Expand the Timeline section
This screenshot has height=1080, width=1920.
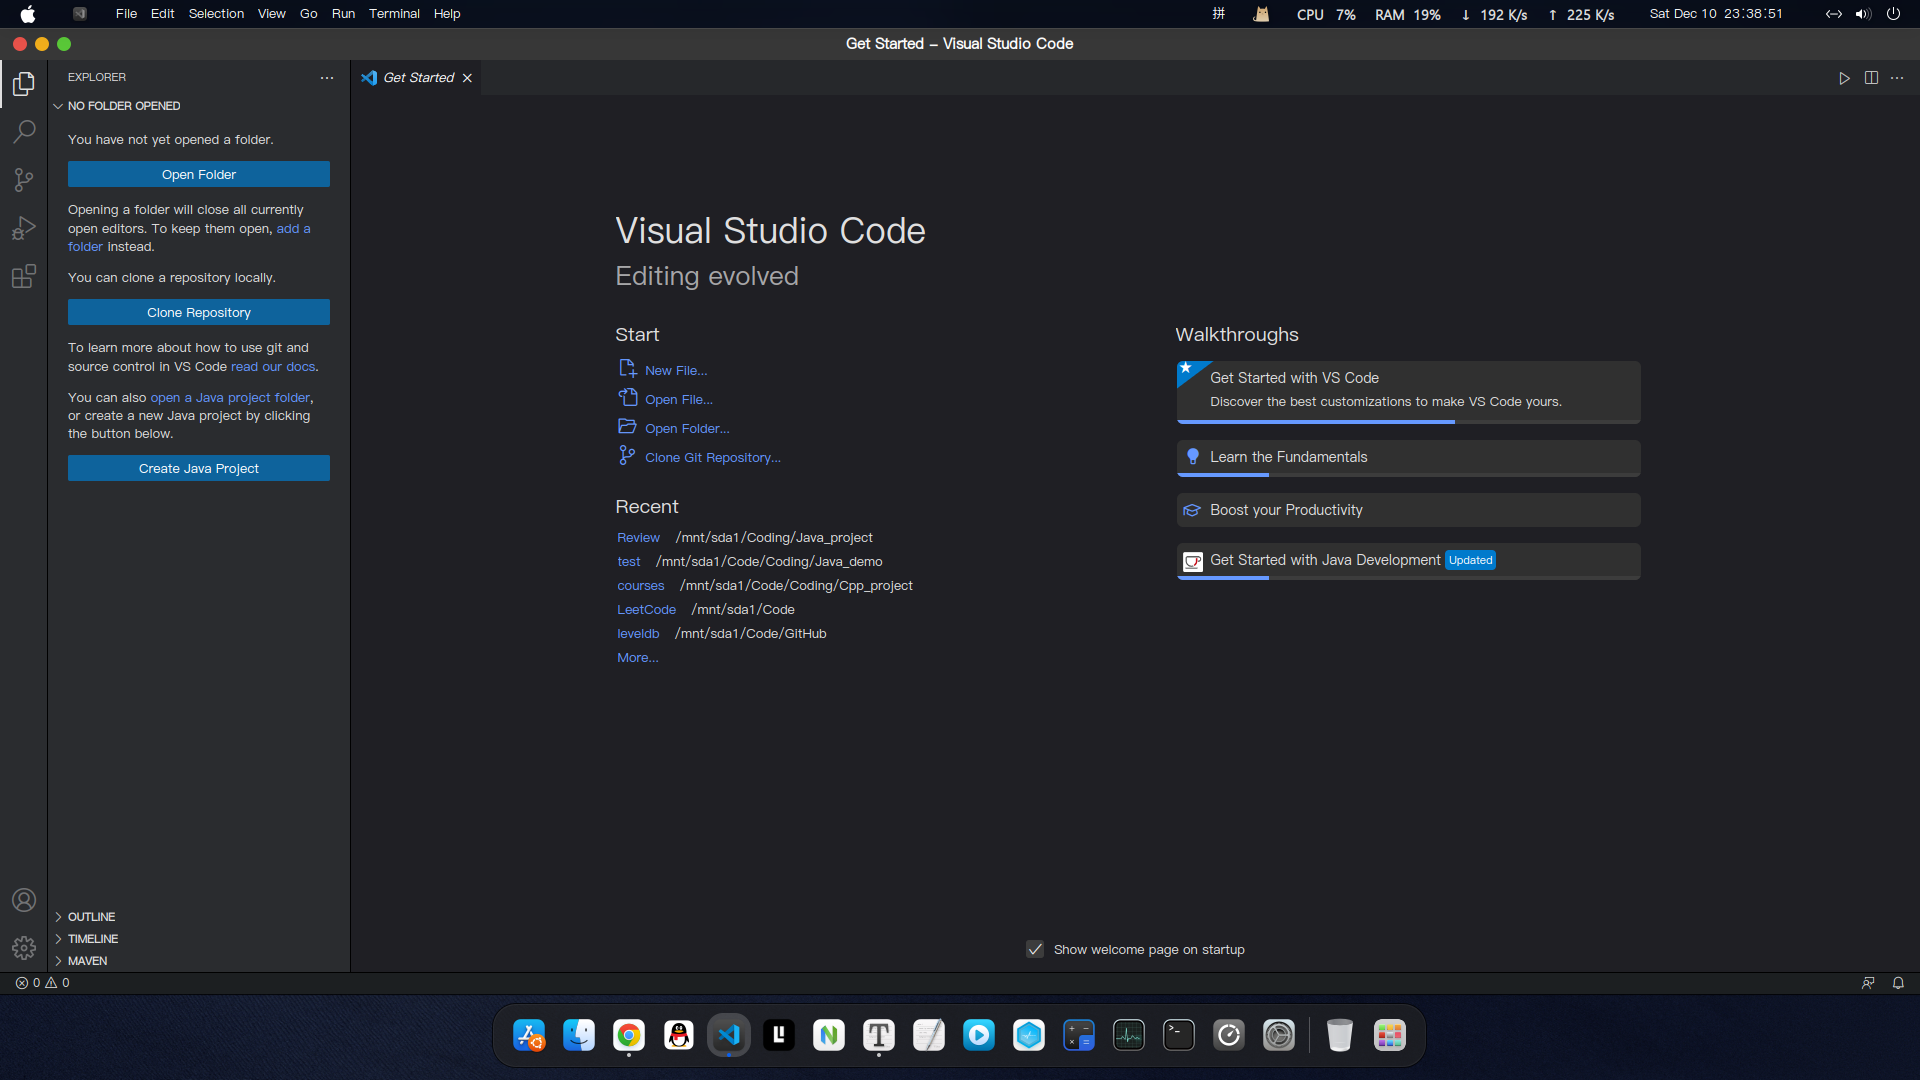point(93,939)
